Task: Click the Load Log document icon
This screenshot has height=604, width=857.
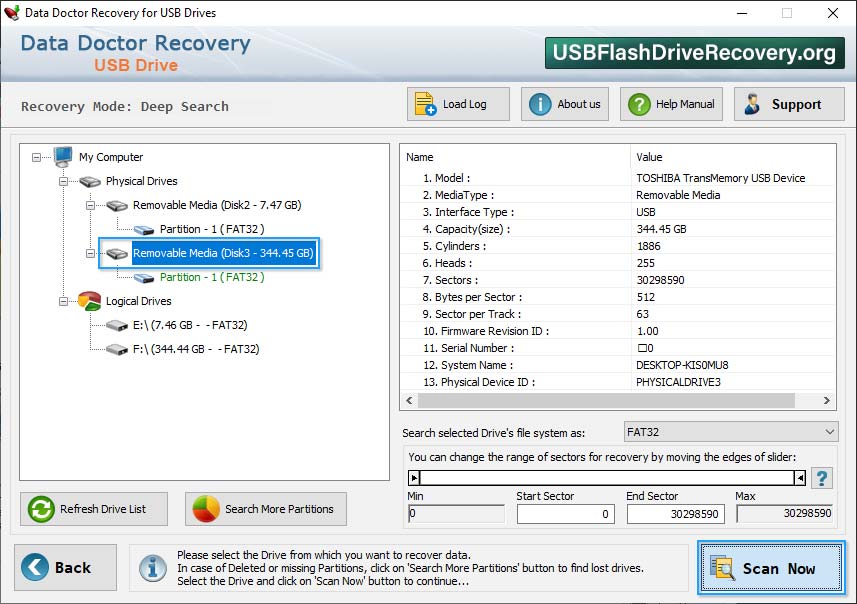Action: [x=425, y=104]
